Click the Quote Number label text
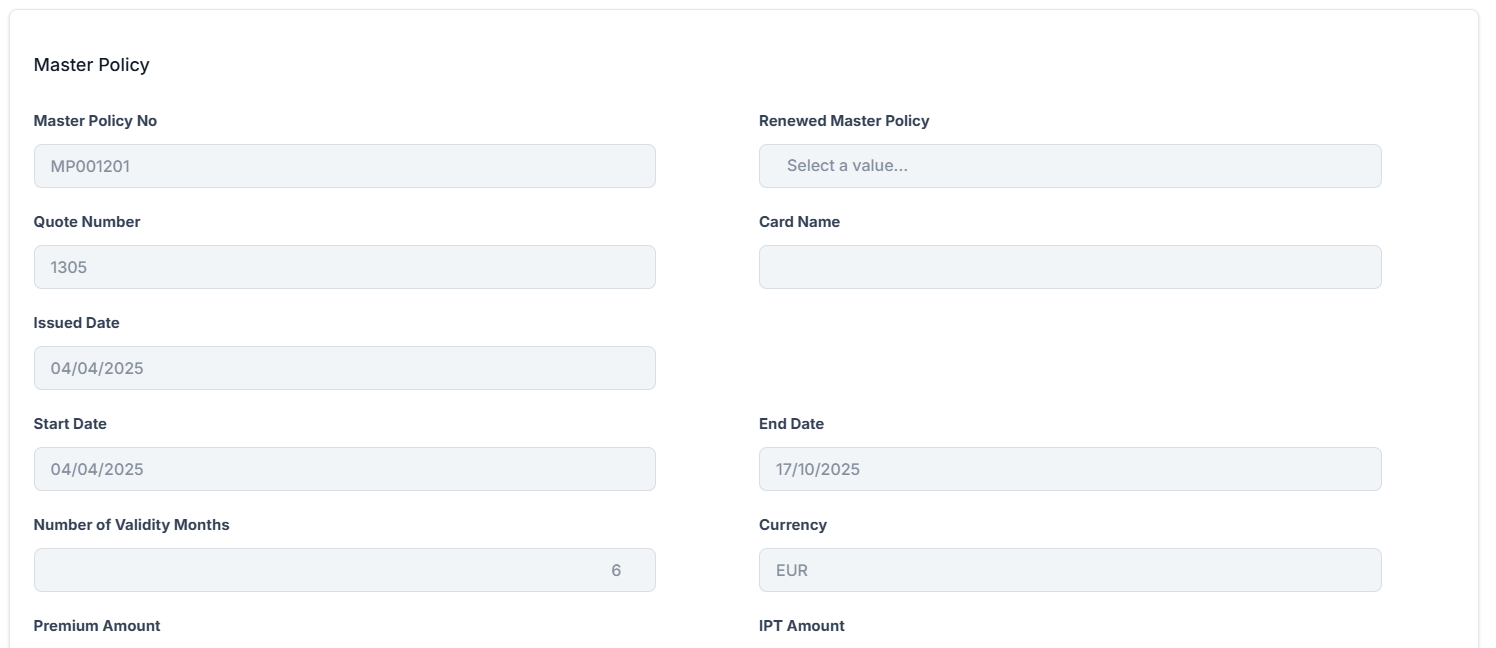The width and height of the screenshot is (1496, 648). [x=87, y=222]
